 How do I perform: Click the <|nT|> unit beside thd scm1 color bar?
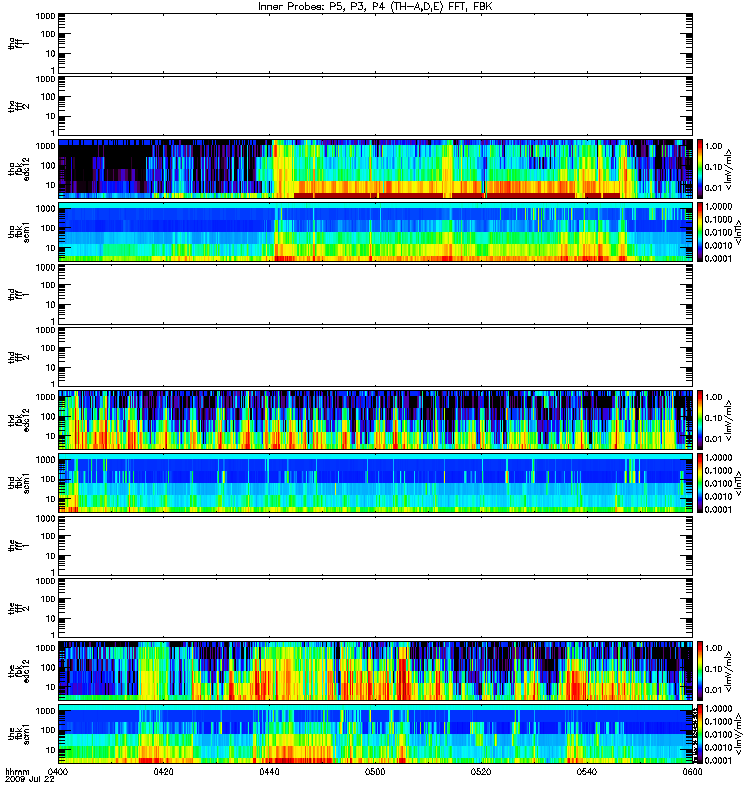pyautogui.click(x=738, y=483)
